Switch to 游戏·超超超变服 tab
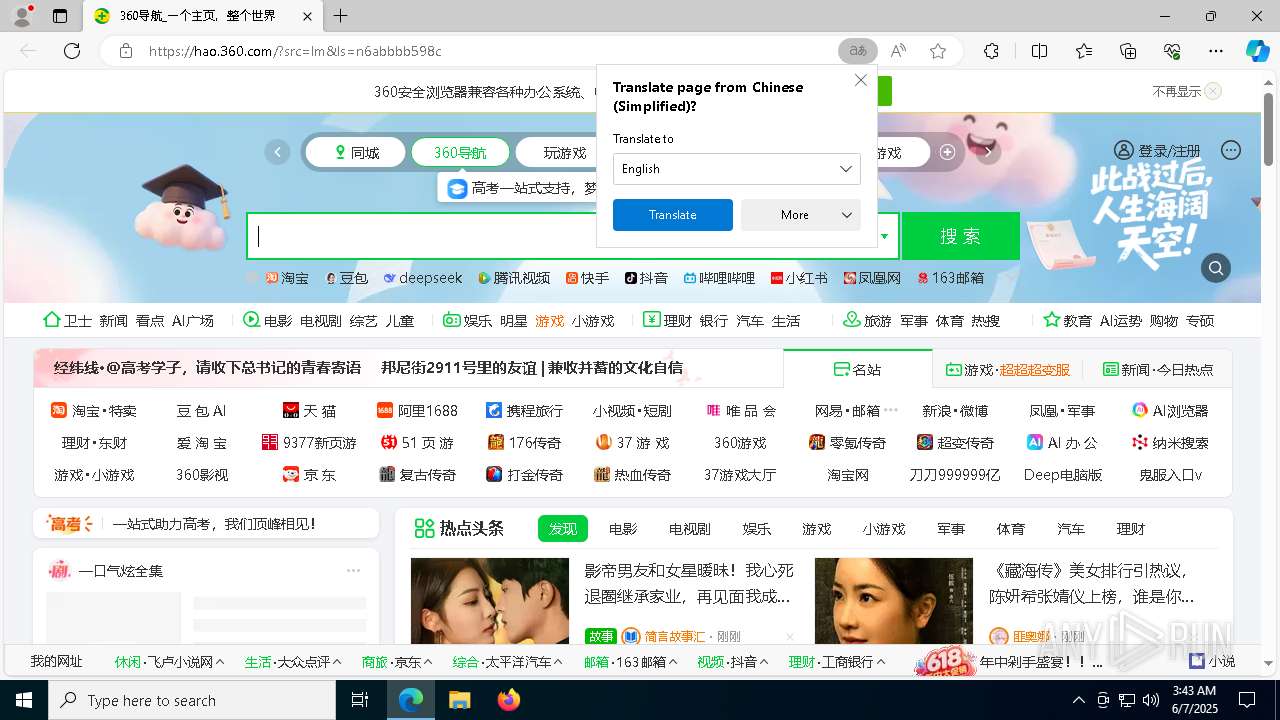The height and width of the screenshot is (720, 1280). click(1008, 369)
